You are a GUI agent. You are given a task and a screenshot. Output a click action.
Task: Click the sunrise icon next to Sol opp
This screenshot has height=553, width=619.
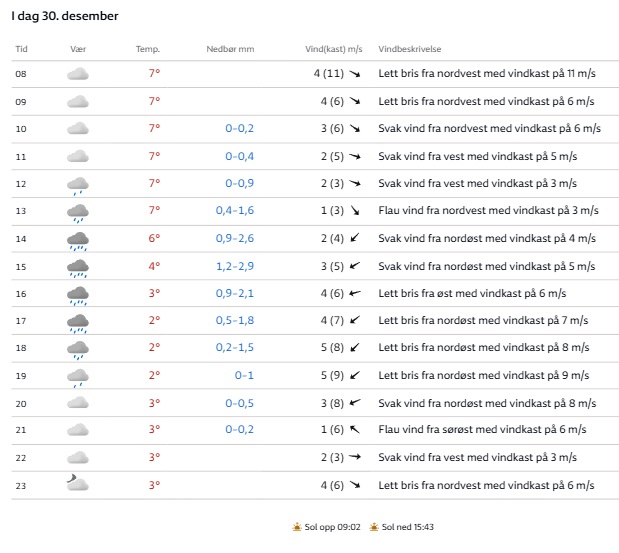point(297,527)
